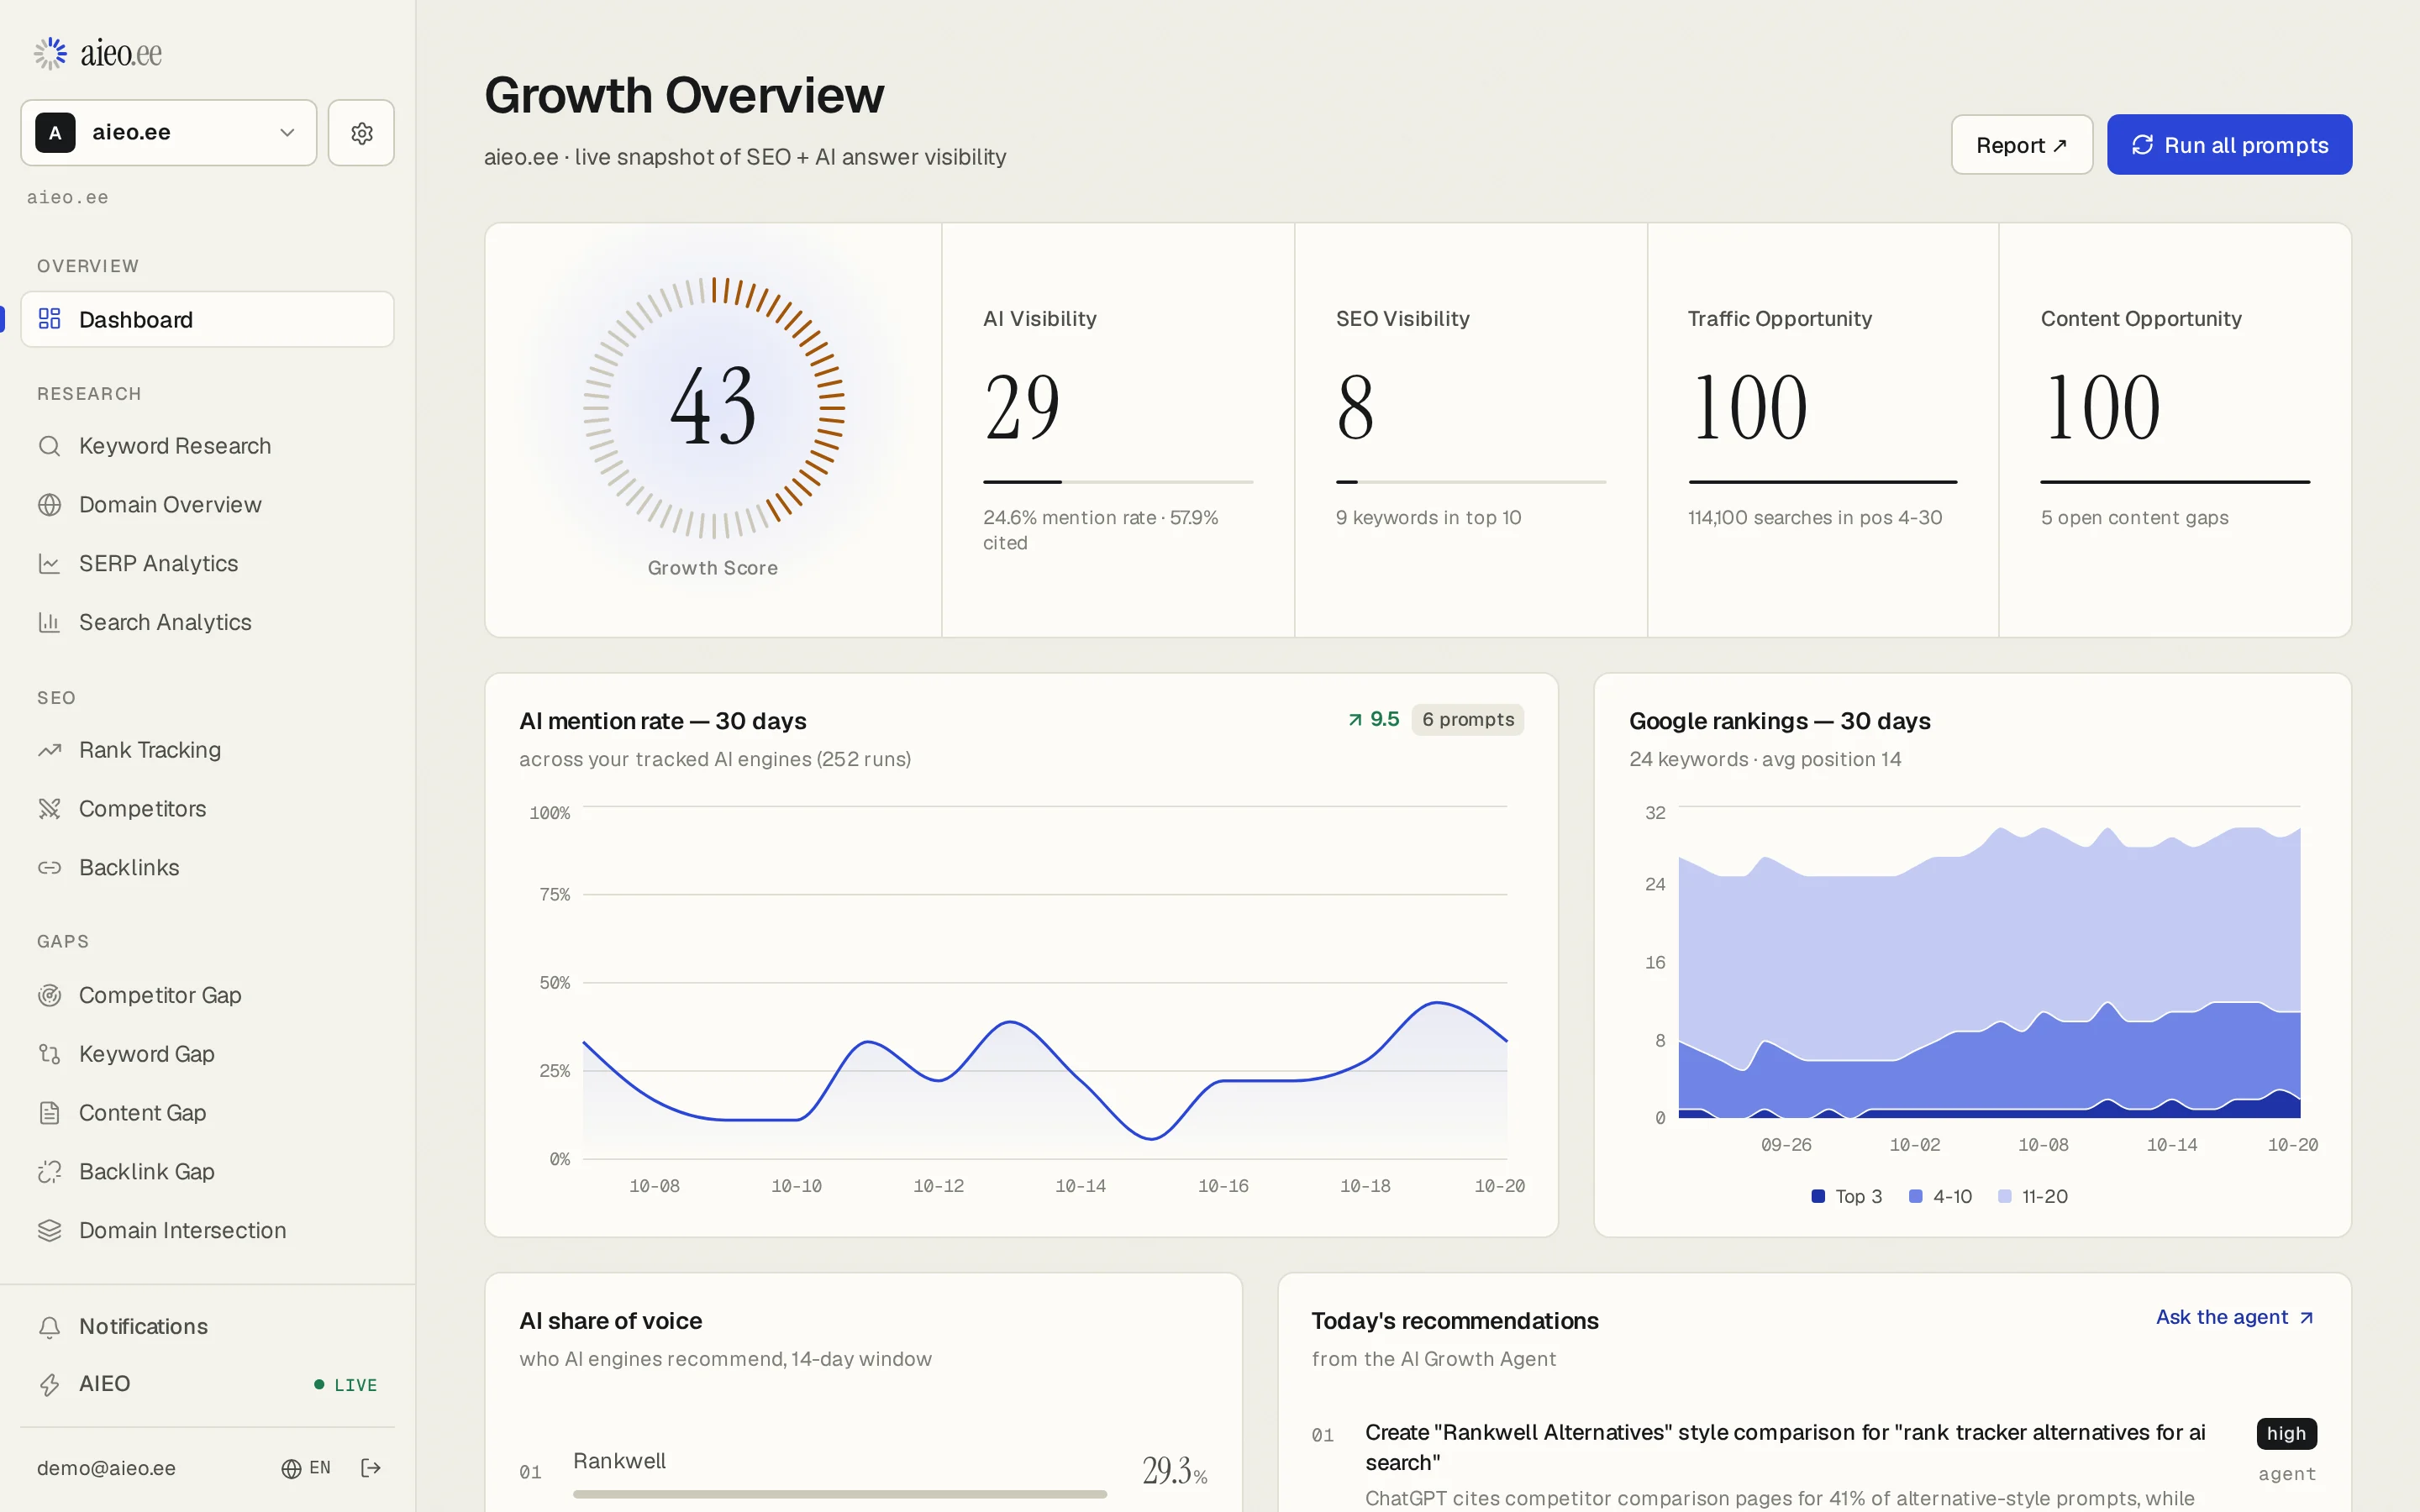Image resolution: width=2420 pixels, height=1512 pixels.
Task: Click the Content Gap document icon
Action: [49, 1113]
